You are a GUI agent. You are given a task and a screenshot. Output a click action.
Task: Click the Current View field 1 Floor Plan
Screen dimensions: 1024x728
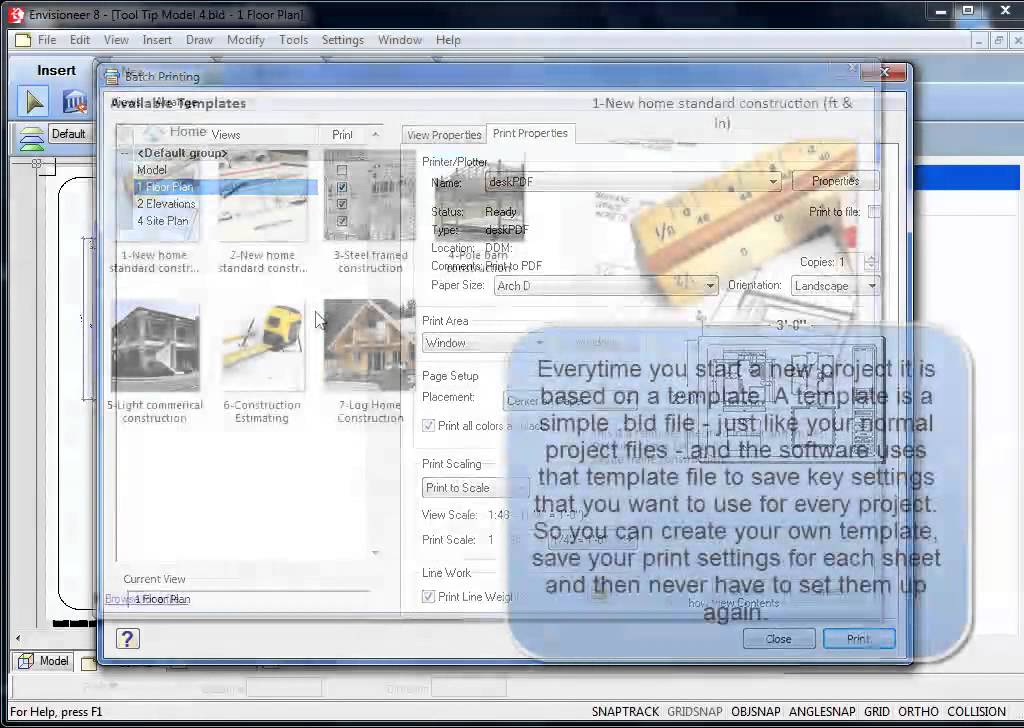pyautogui.click(x=248, y=599)
